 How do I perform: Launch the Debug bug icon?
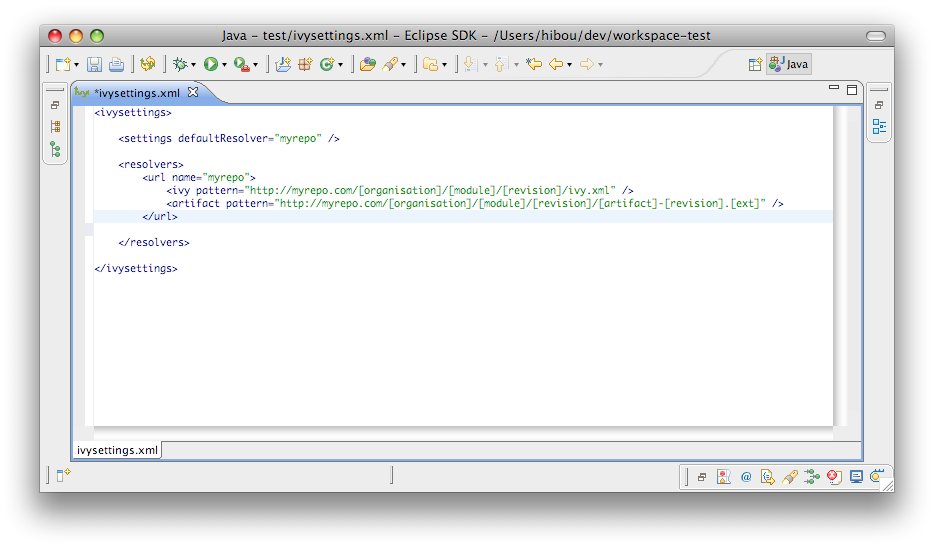180,65
